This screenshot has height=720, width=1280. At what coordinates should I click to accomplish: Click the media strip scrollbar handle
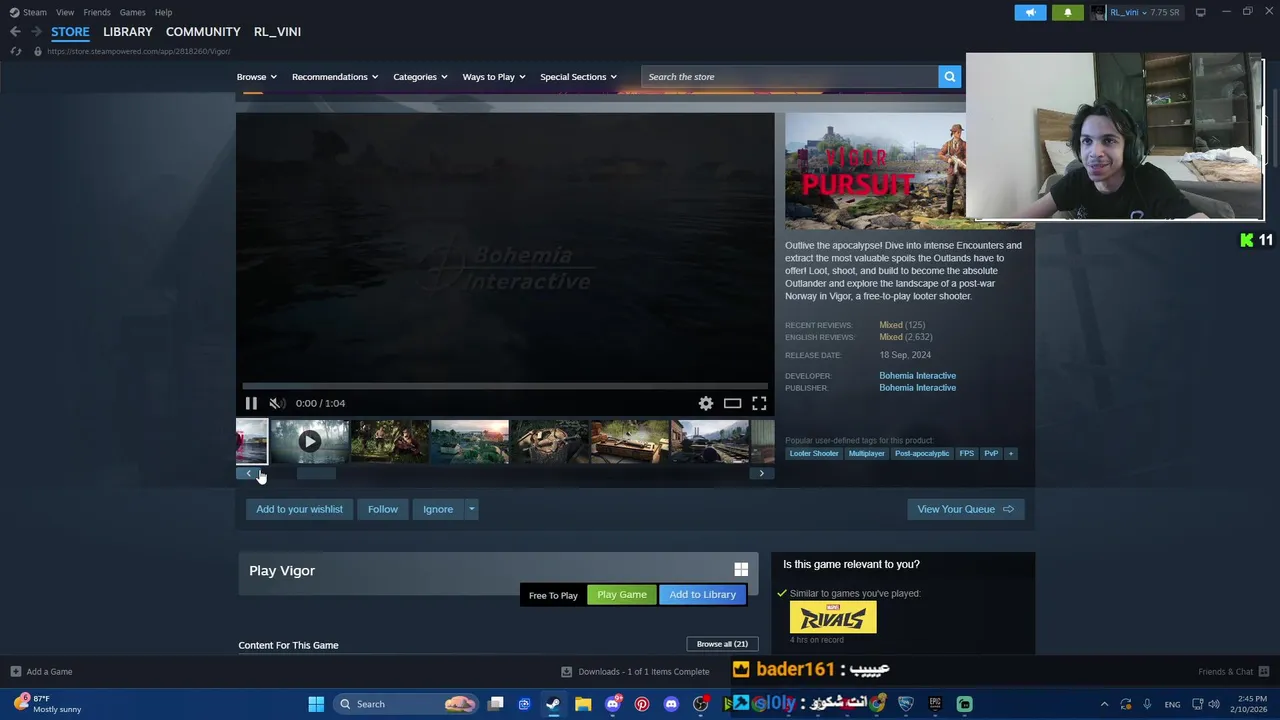point(316,474)
